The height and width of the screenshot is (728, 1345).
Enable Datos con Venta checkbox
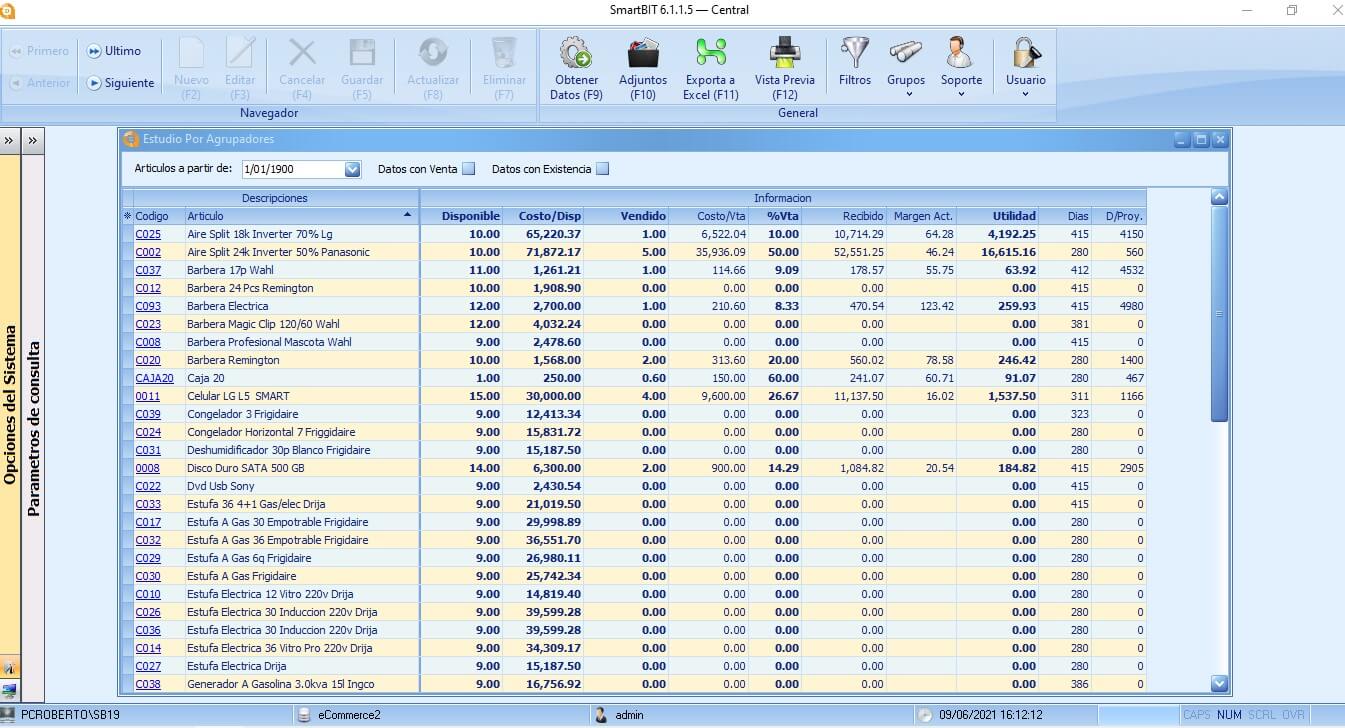[468, 169]
